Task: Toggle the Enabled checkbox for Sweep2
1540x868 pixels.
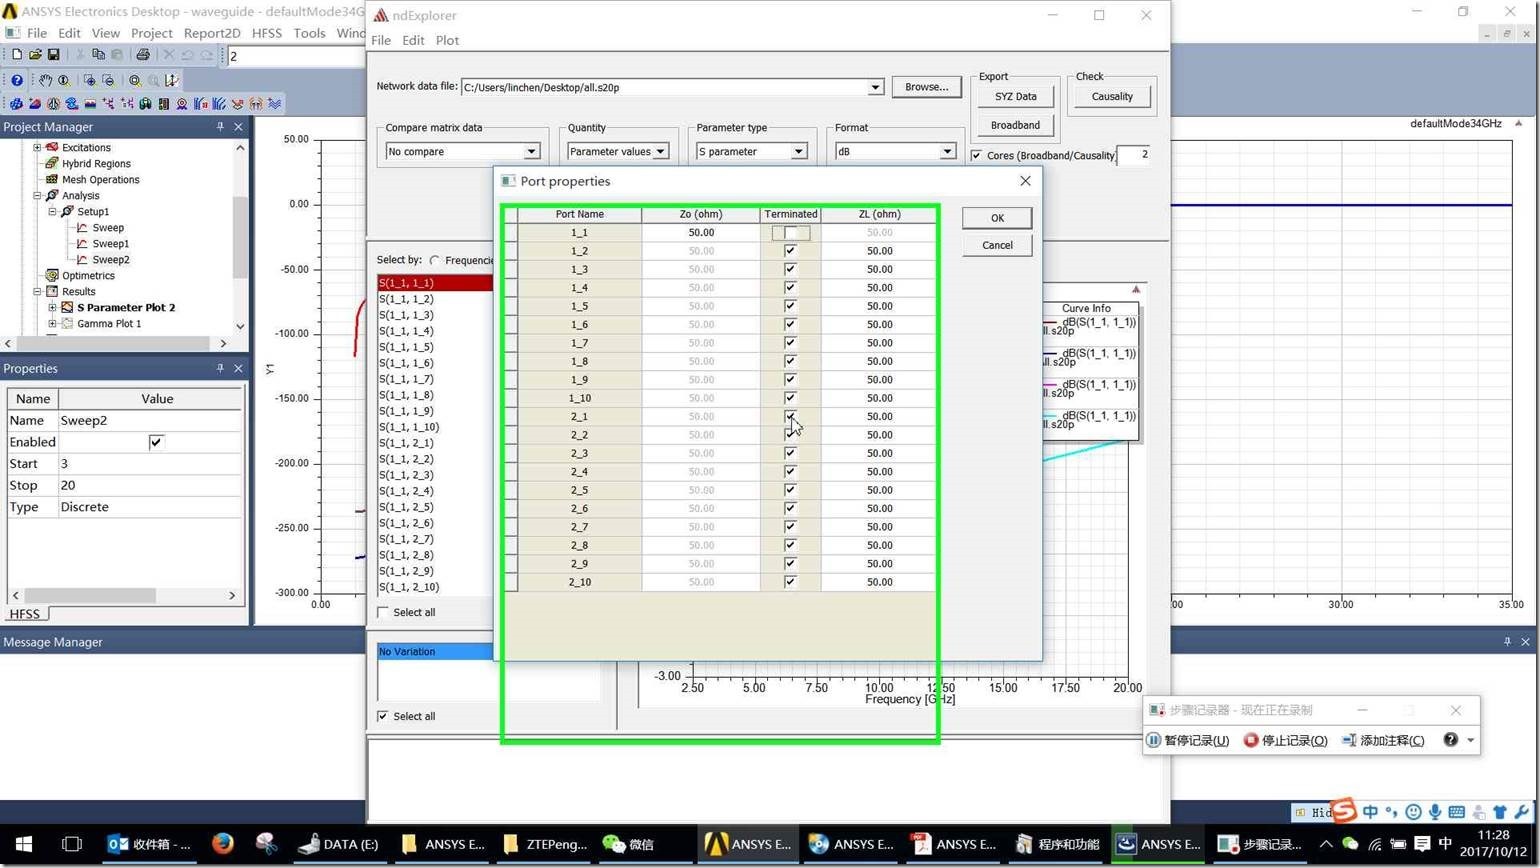Action: (156, 442)
